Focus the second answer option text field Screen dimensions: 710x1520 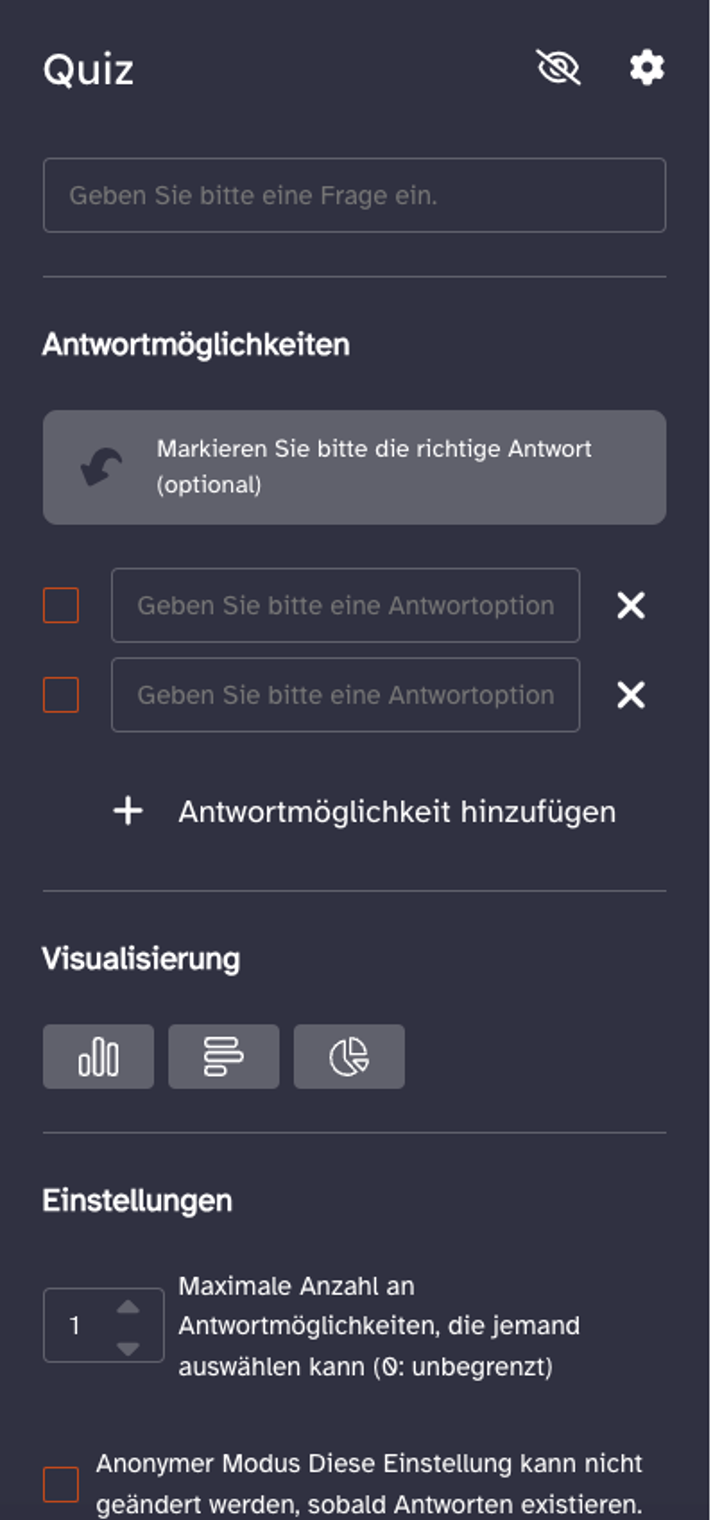345,695
